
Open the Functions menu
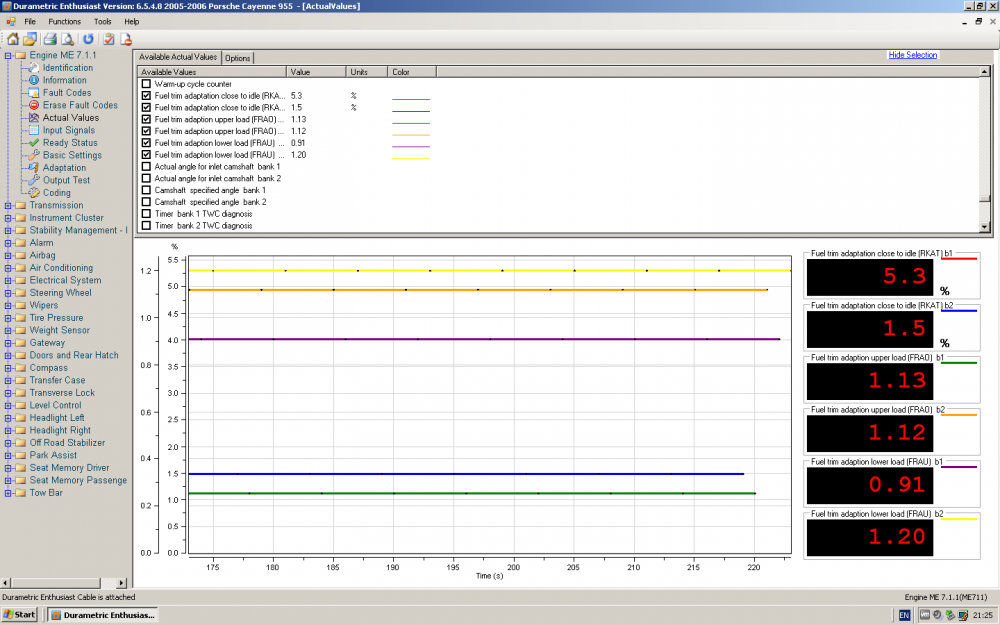(64, 21)
